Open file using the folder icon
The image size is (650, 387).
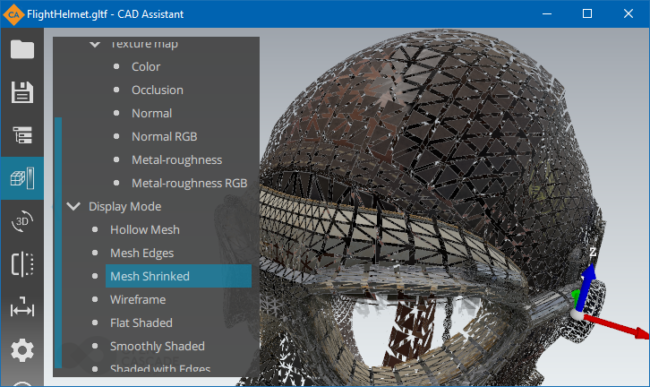22,49
